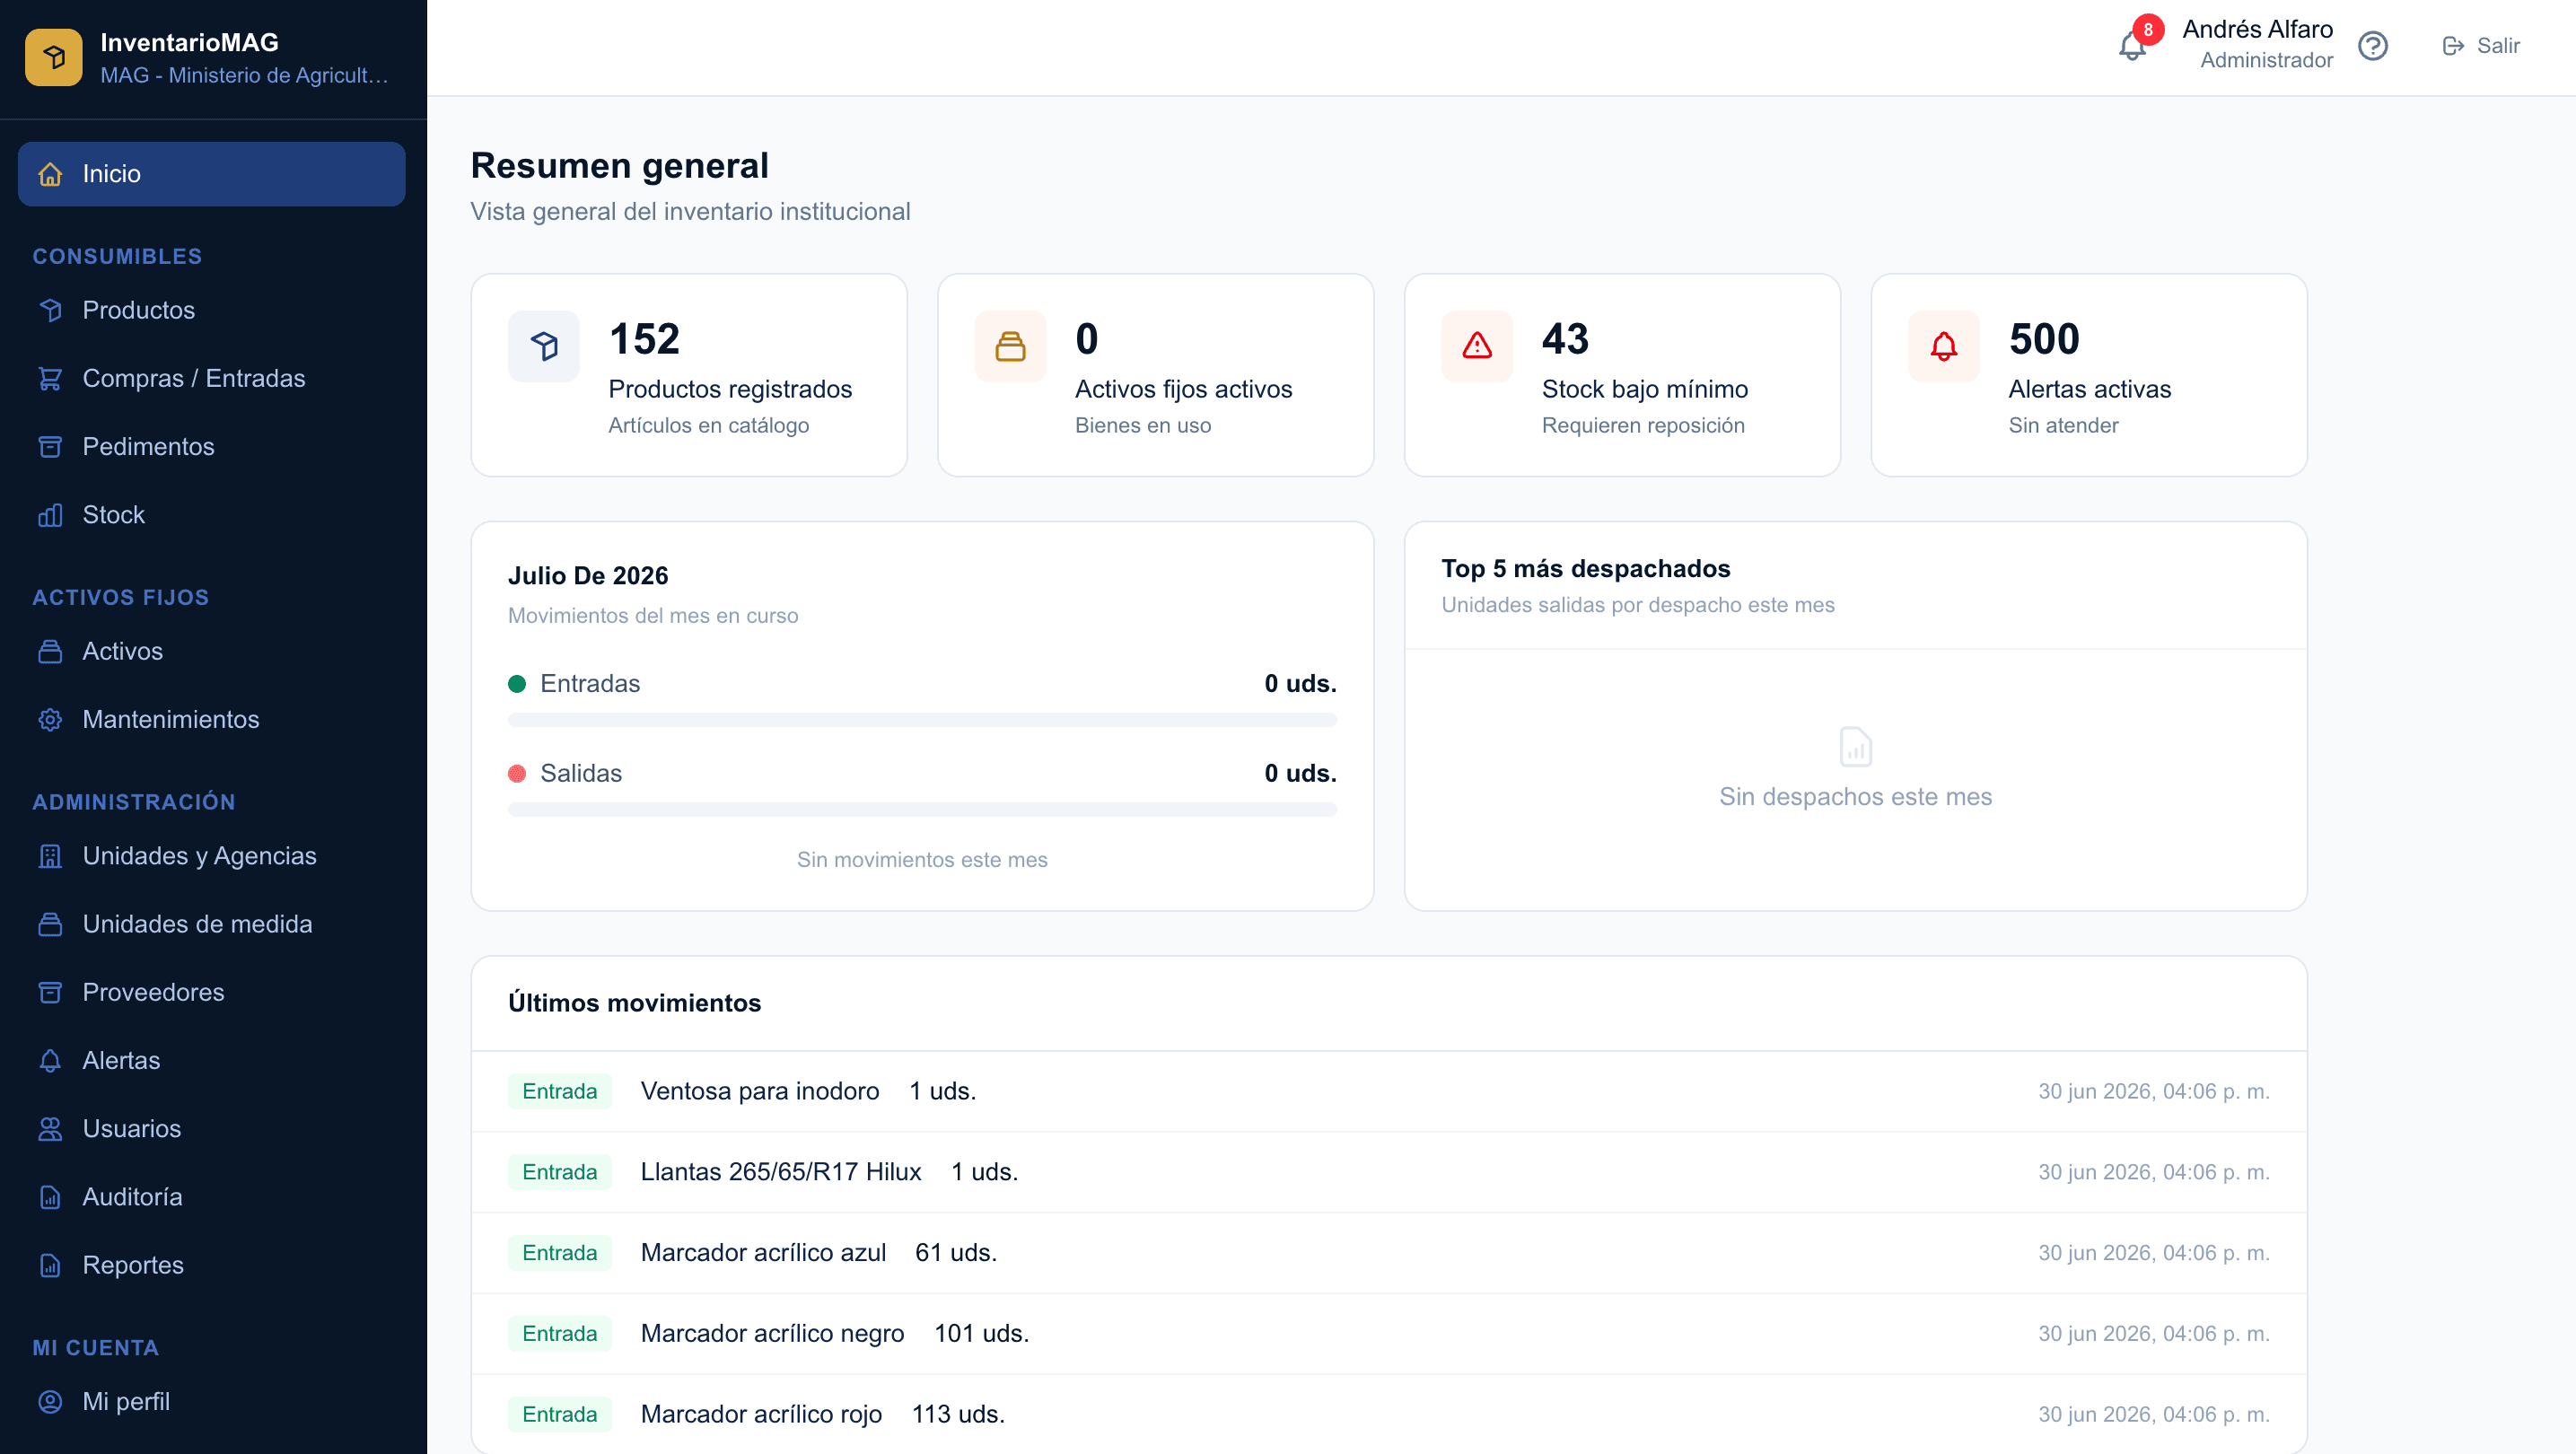This screenshot has width=2576, height=1454.
Task: Click the Entrada tag beside Marcador acrílico rojo
Action: (560, 1414)
